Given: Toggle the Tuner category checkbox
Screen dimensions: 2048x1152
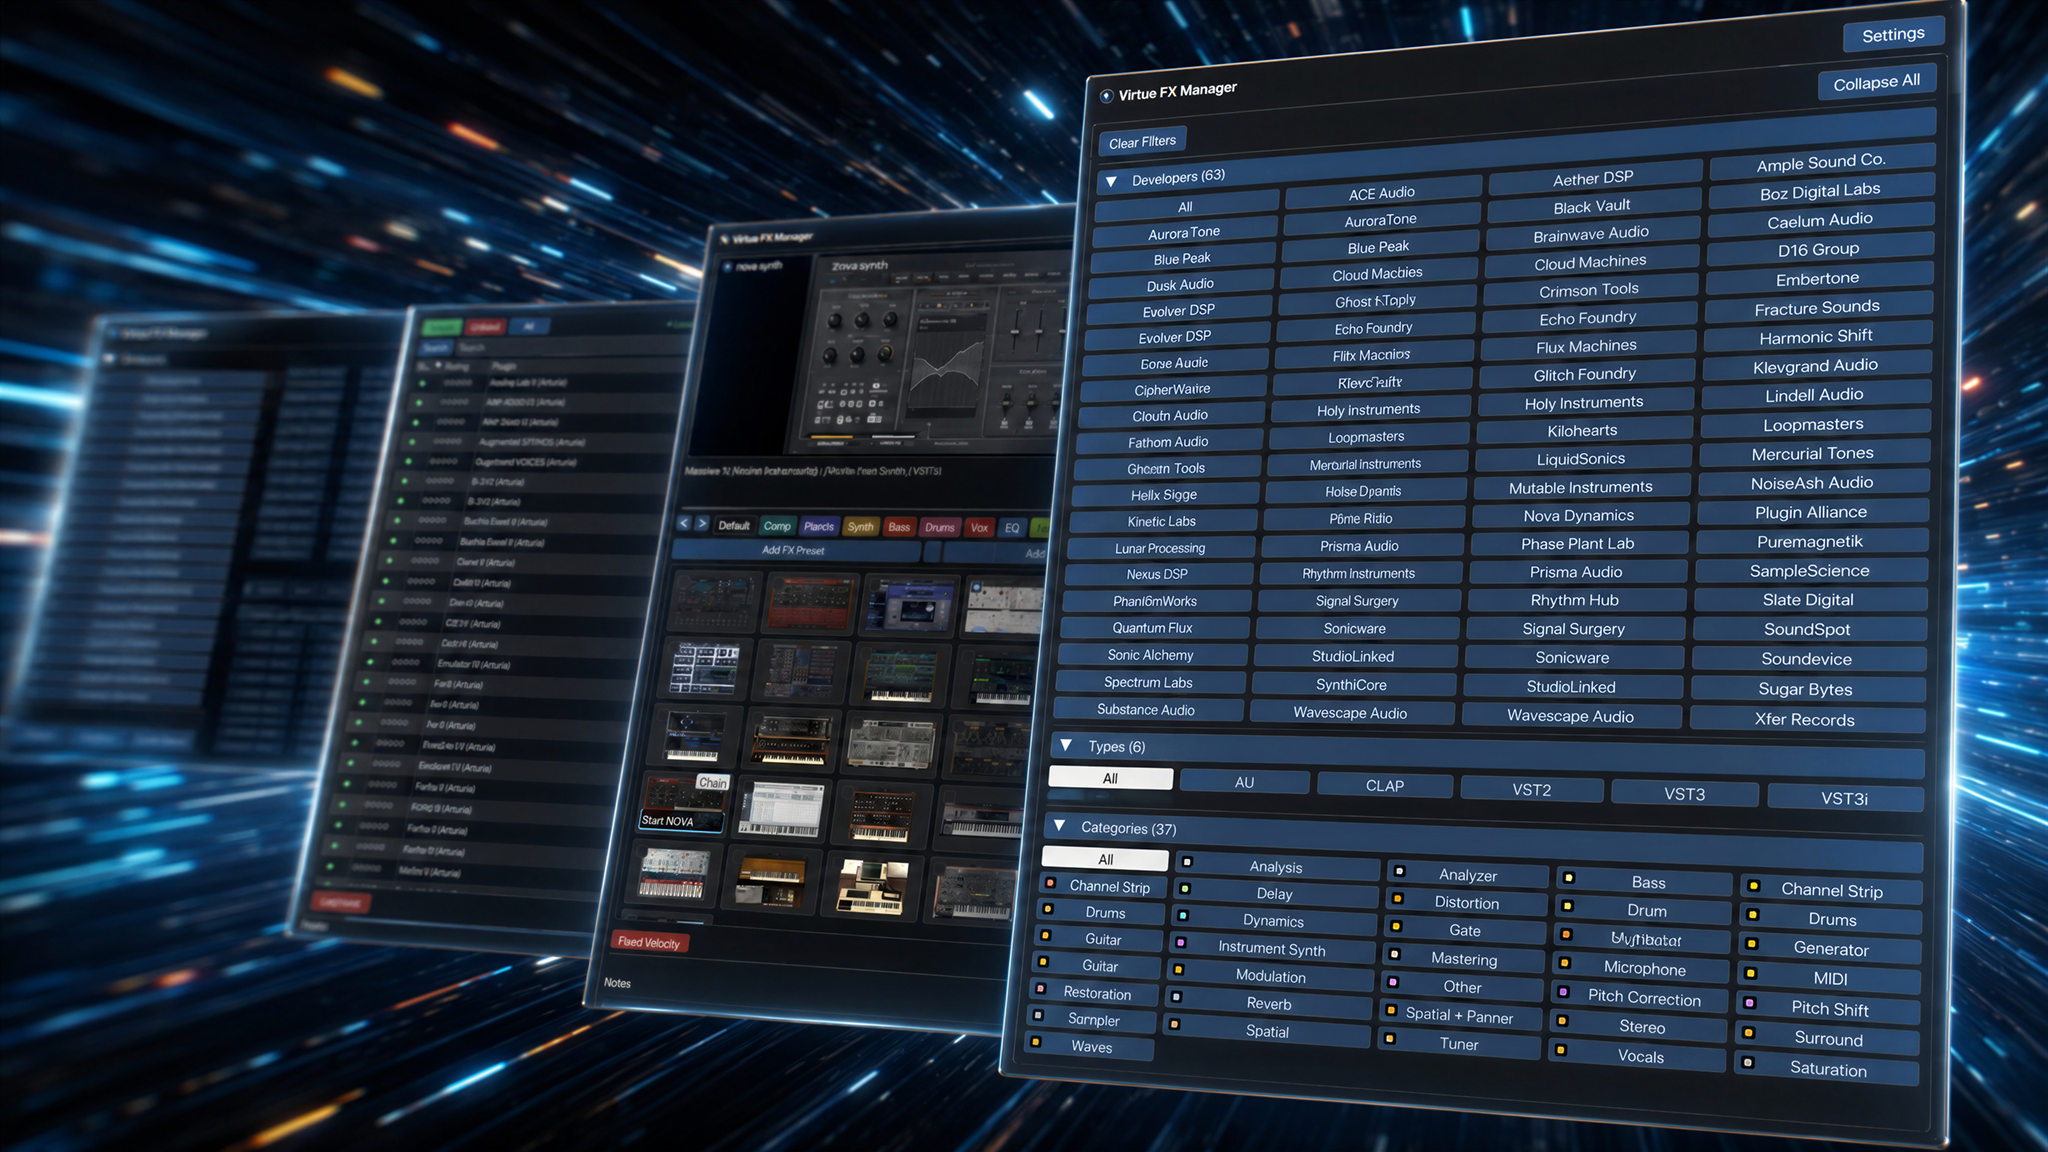Looking at the screenshot, I should (1390, 1039).
